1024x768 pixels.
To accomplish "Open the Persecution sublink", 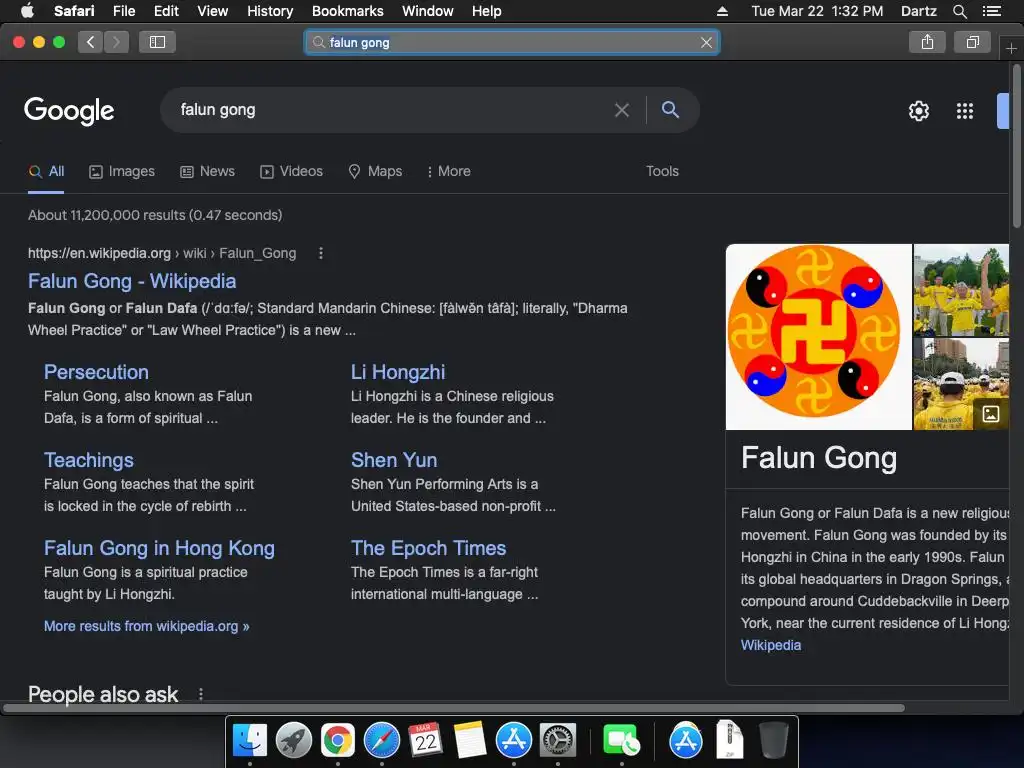I will [96, 372].
